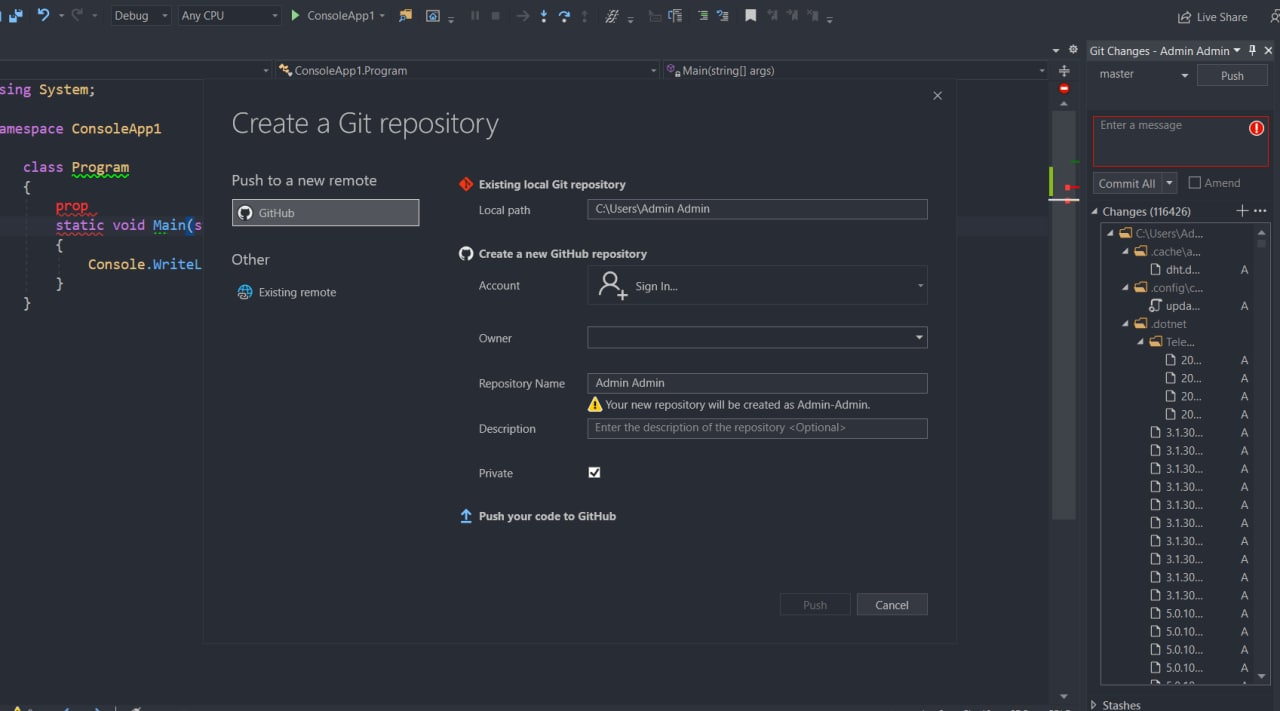
Task: Open the ConsoleApp1.Program type dropdown
Action: (x=467, y=71)
